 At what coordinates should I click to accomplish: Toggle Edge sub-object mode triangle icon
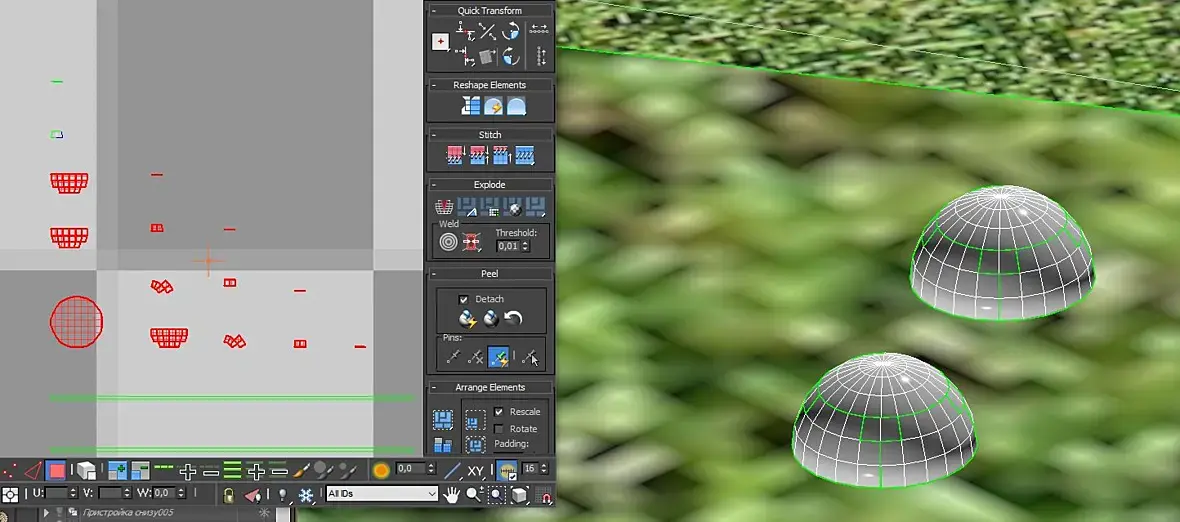click(32, 471)
